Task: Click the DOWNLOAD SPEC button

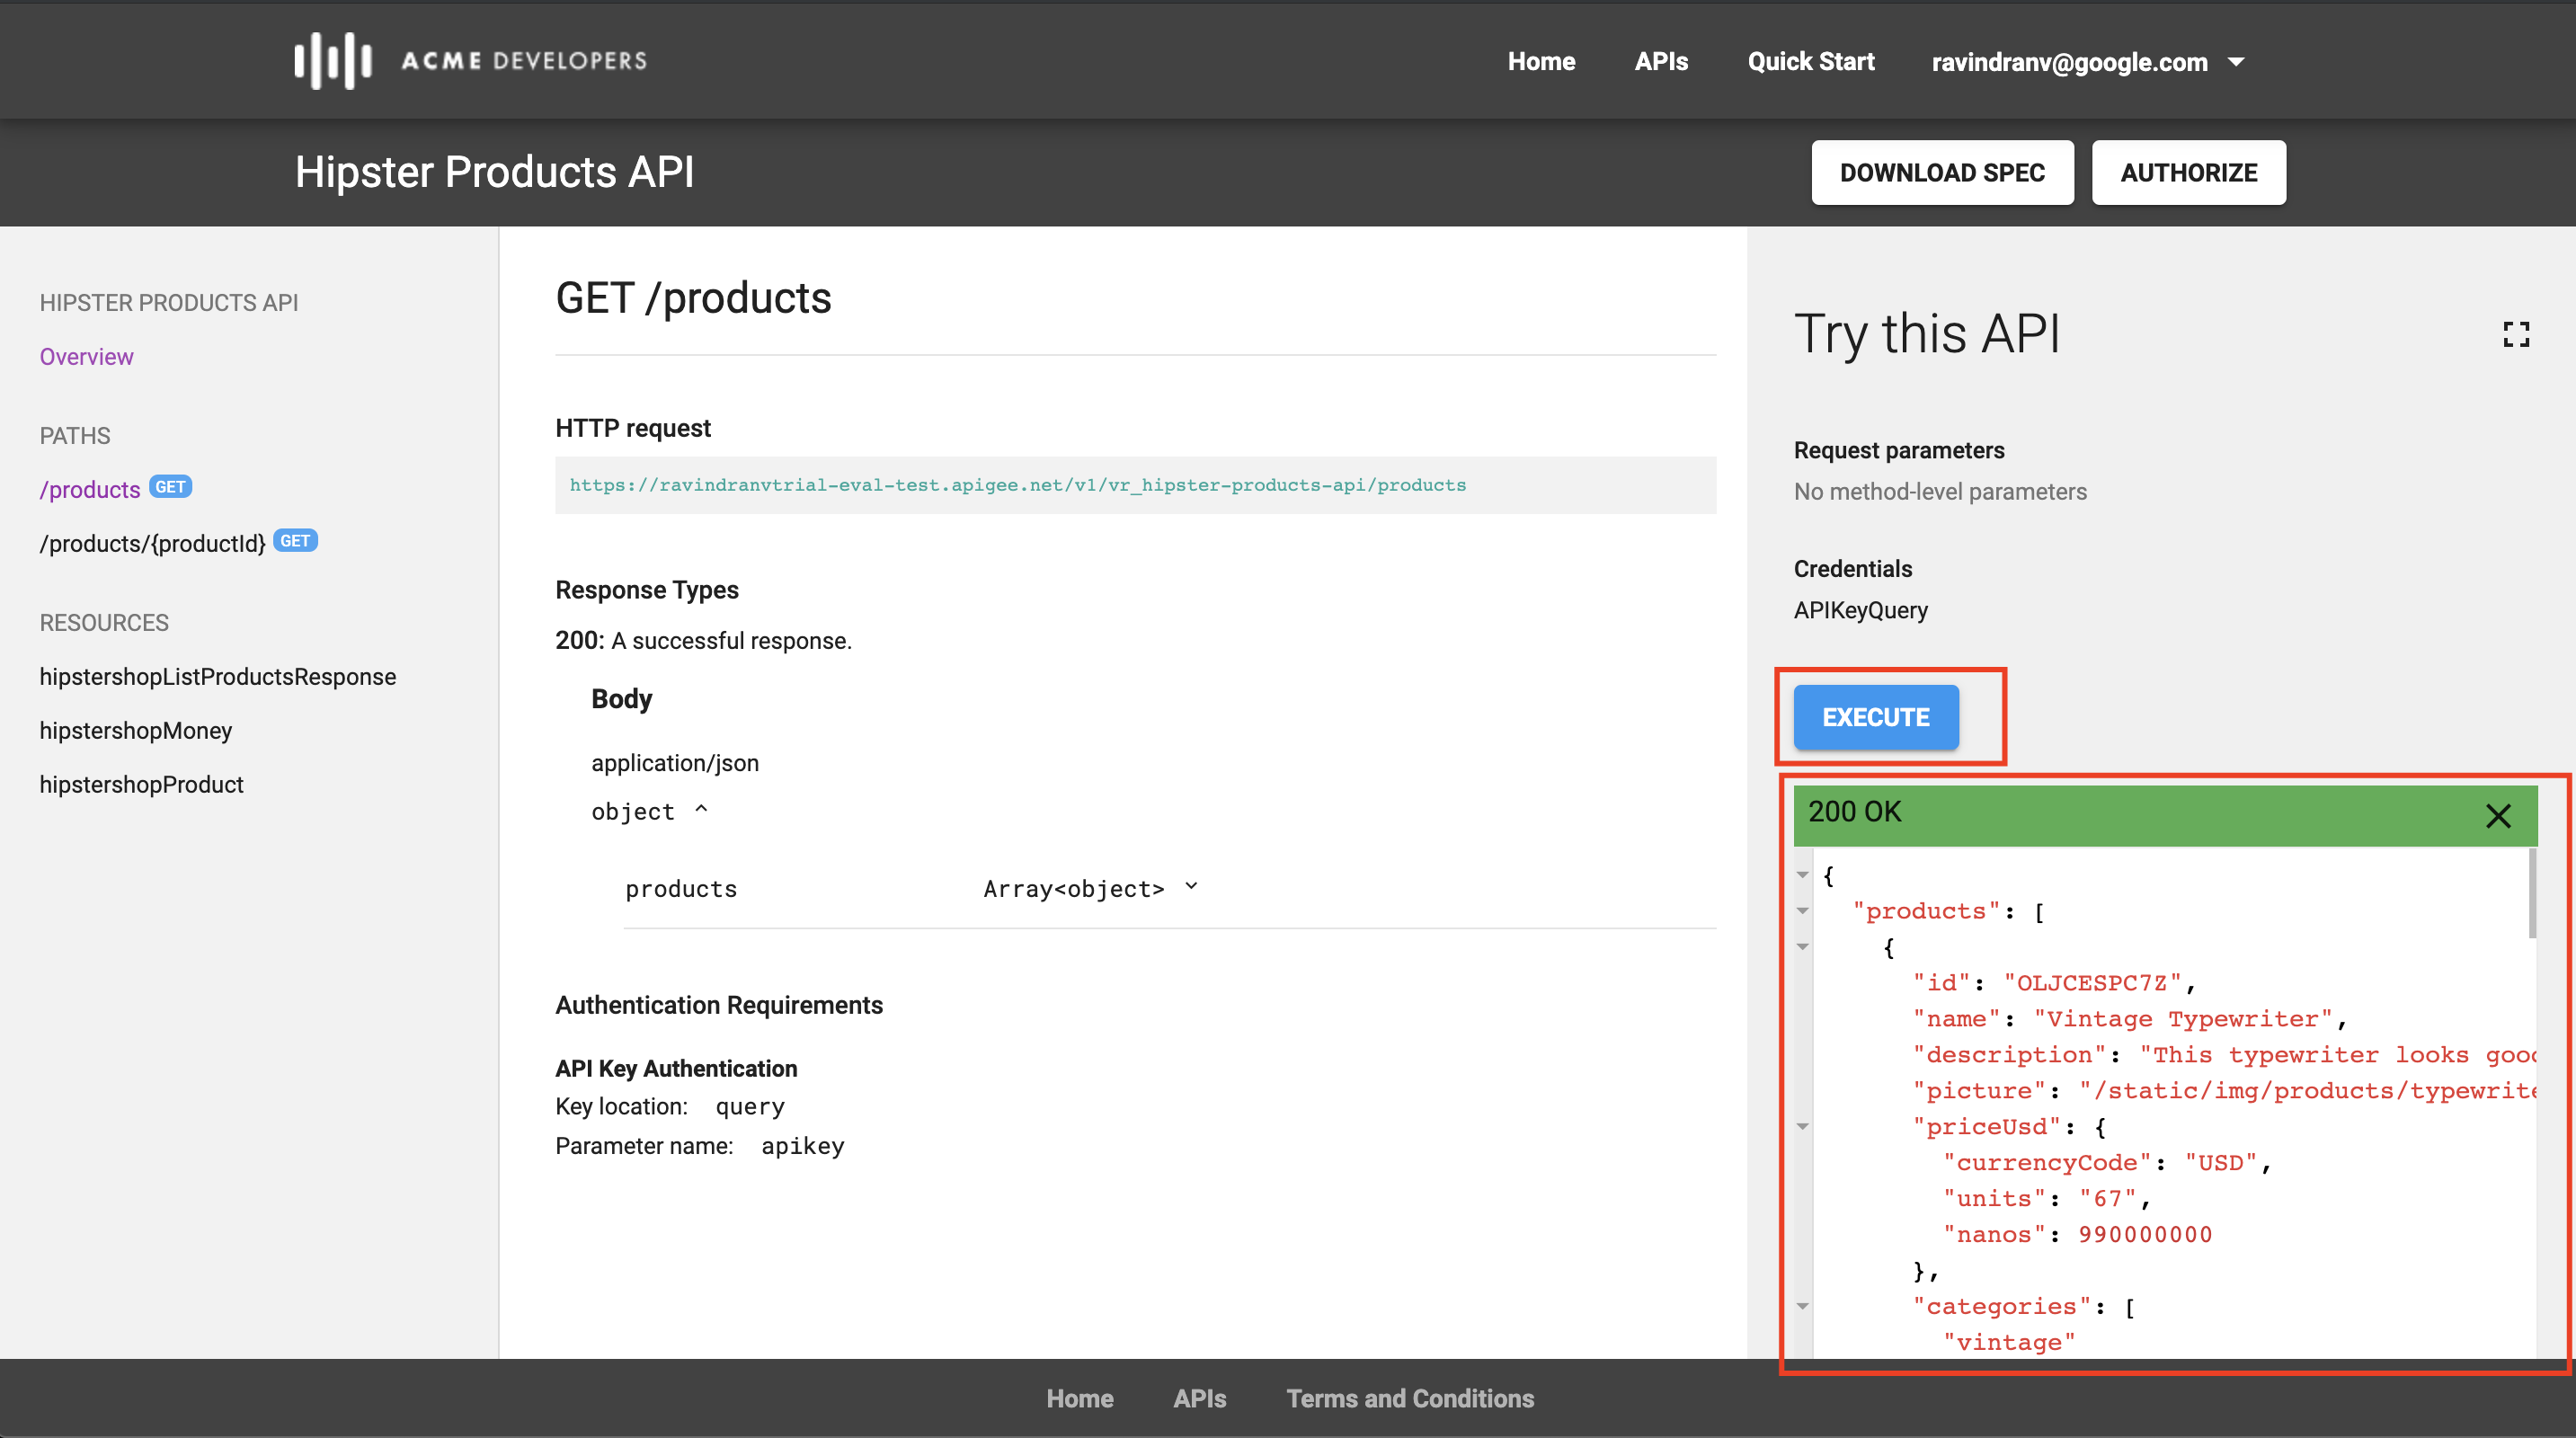Action: [x=1942, y=173]
